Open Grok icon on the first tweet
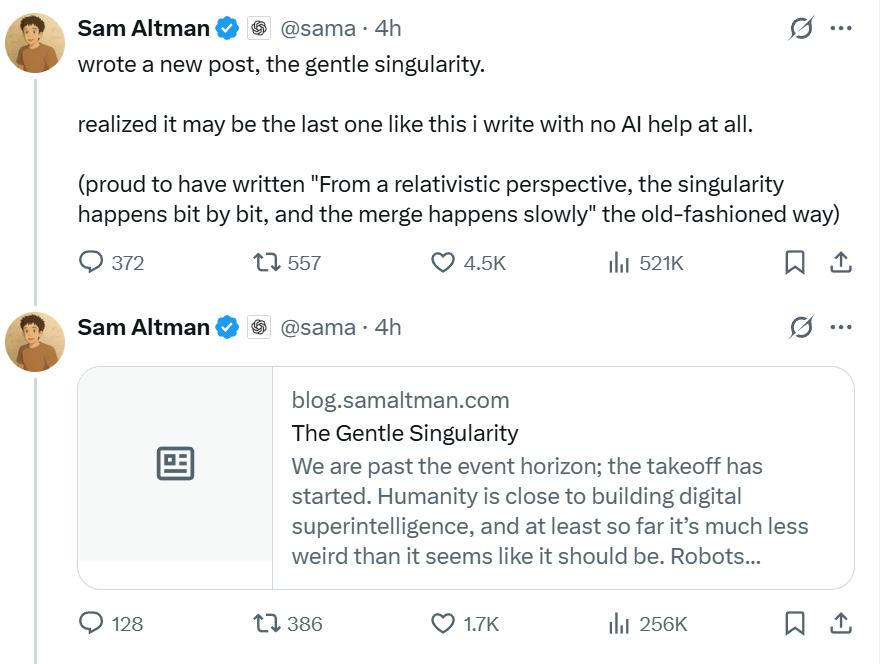Screen dimensions: 894x664 (800, 28)
